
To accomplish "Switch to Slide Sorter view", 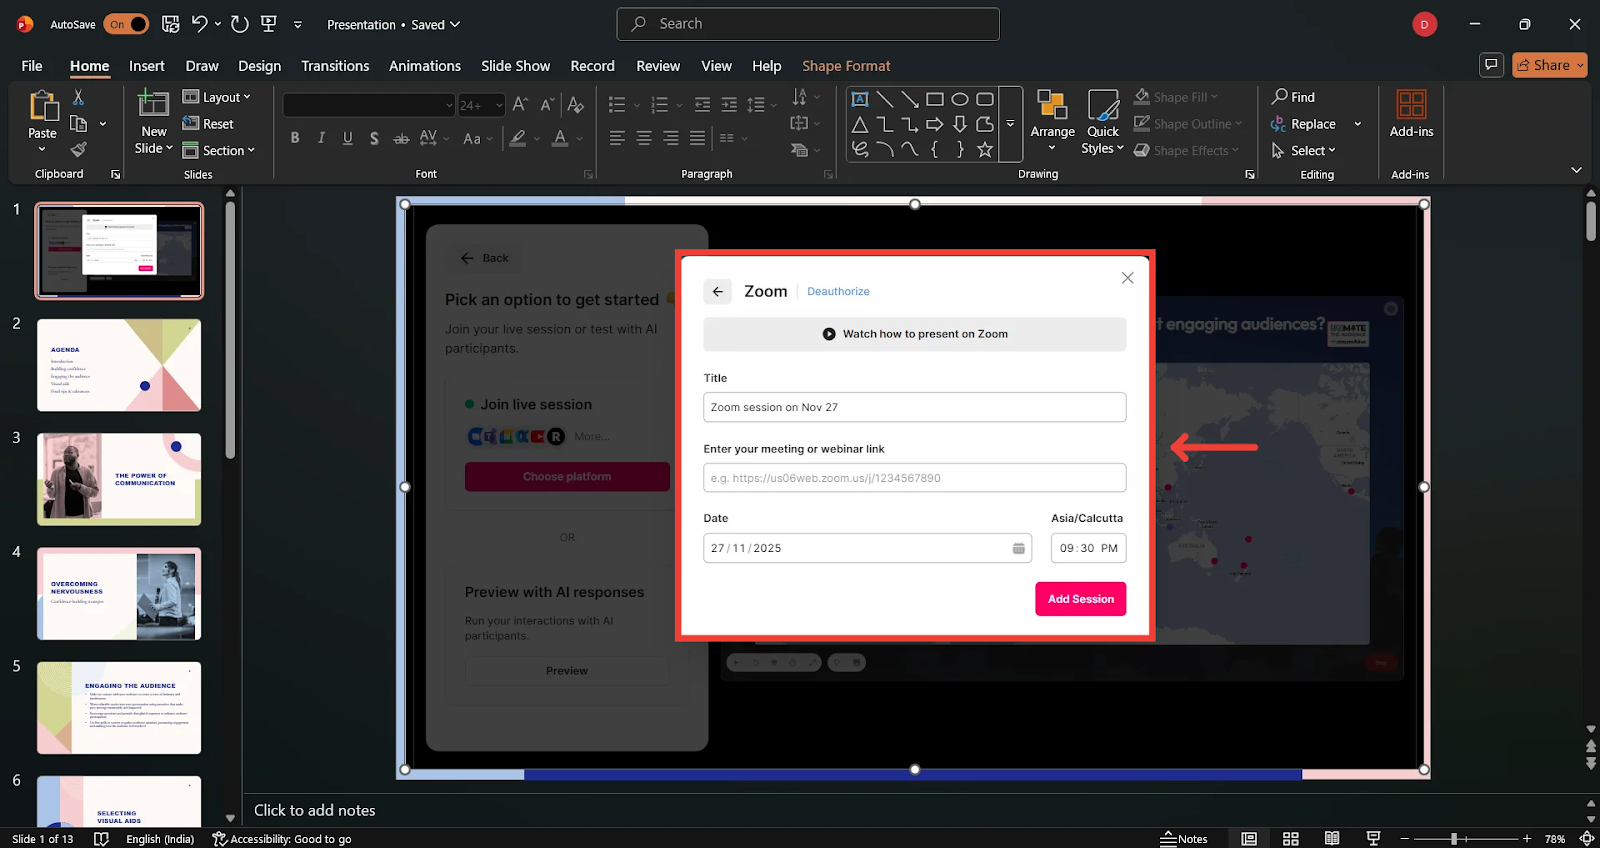I will (1291, 839).
